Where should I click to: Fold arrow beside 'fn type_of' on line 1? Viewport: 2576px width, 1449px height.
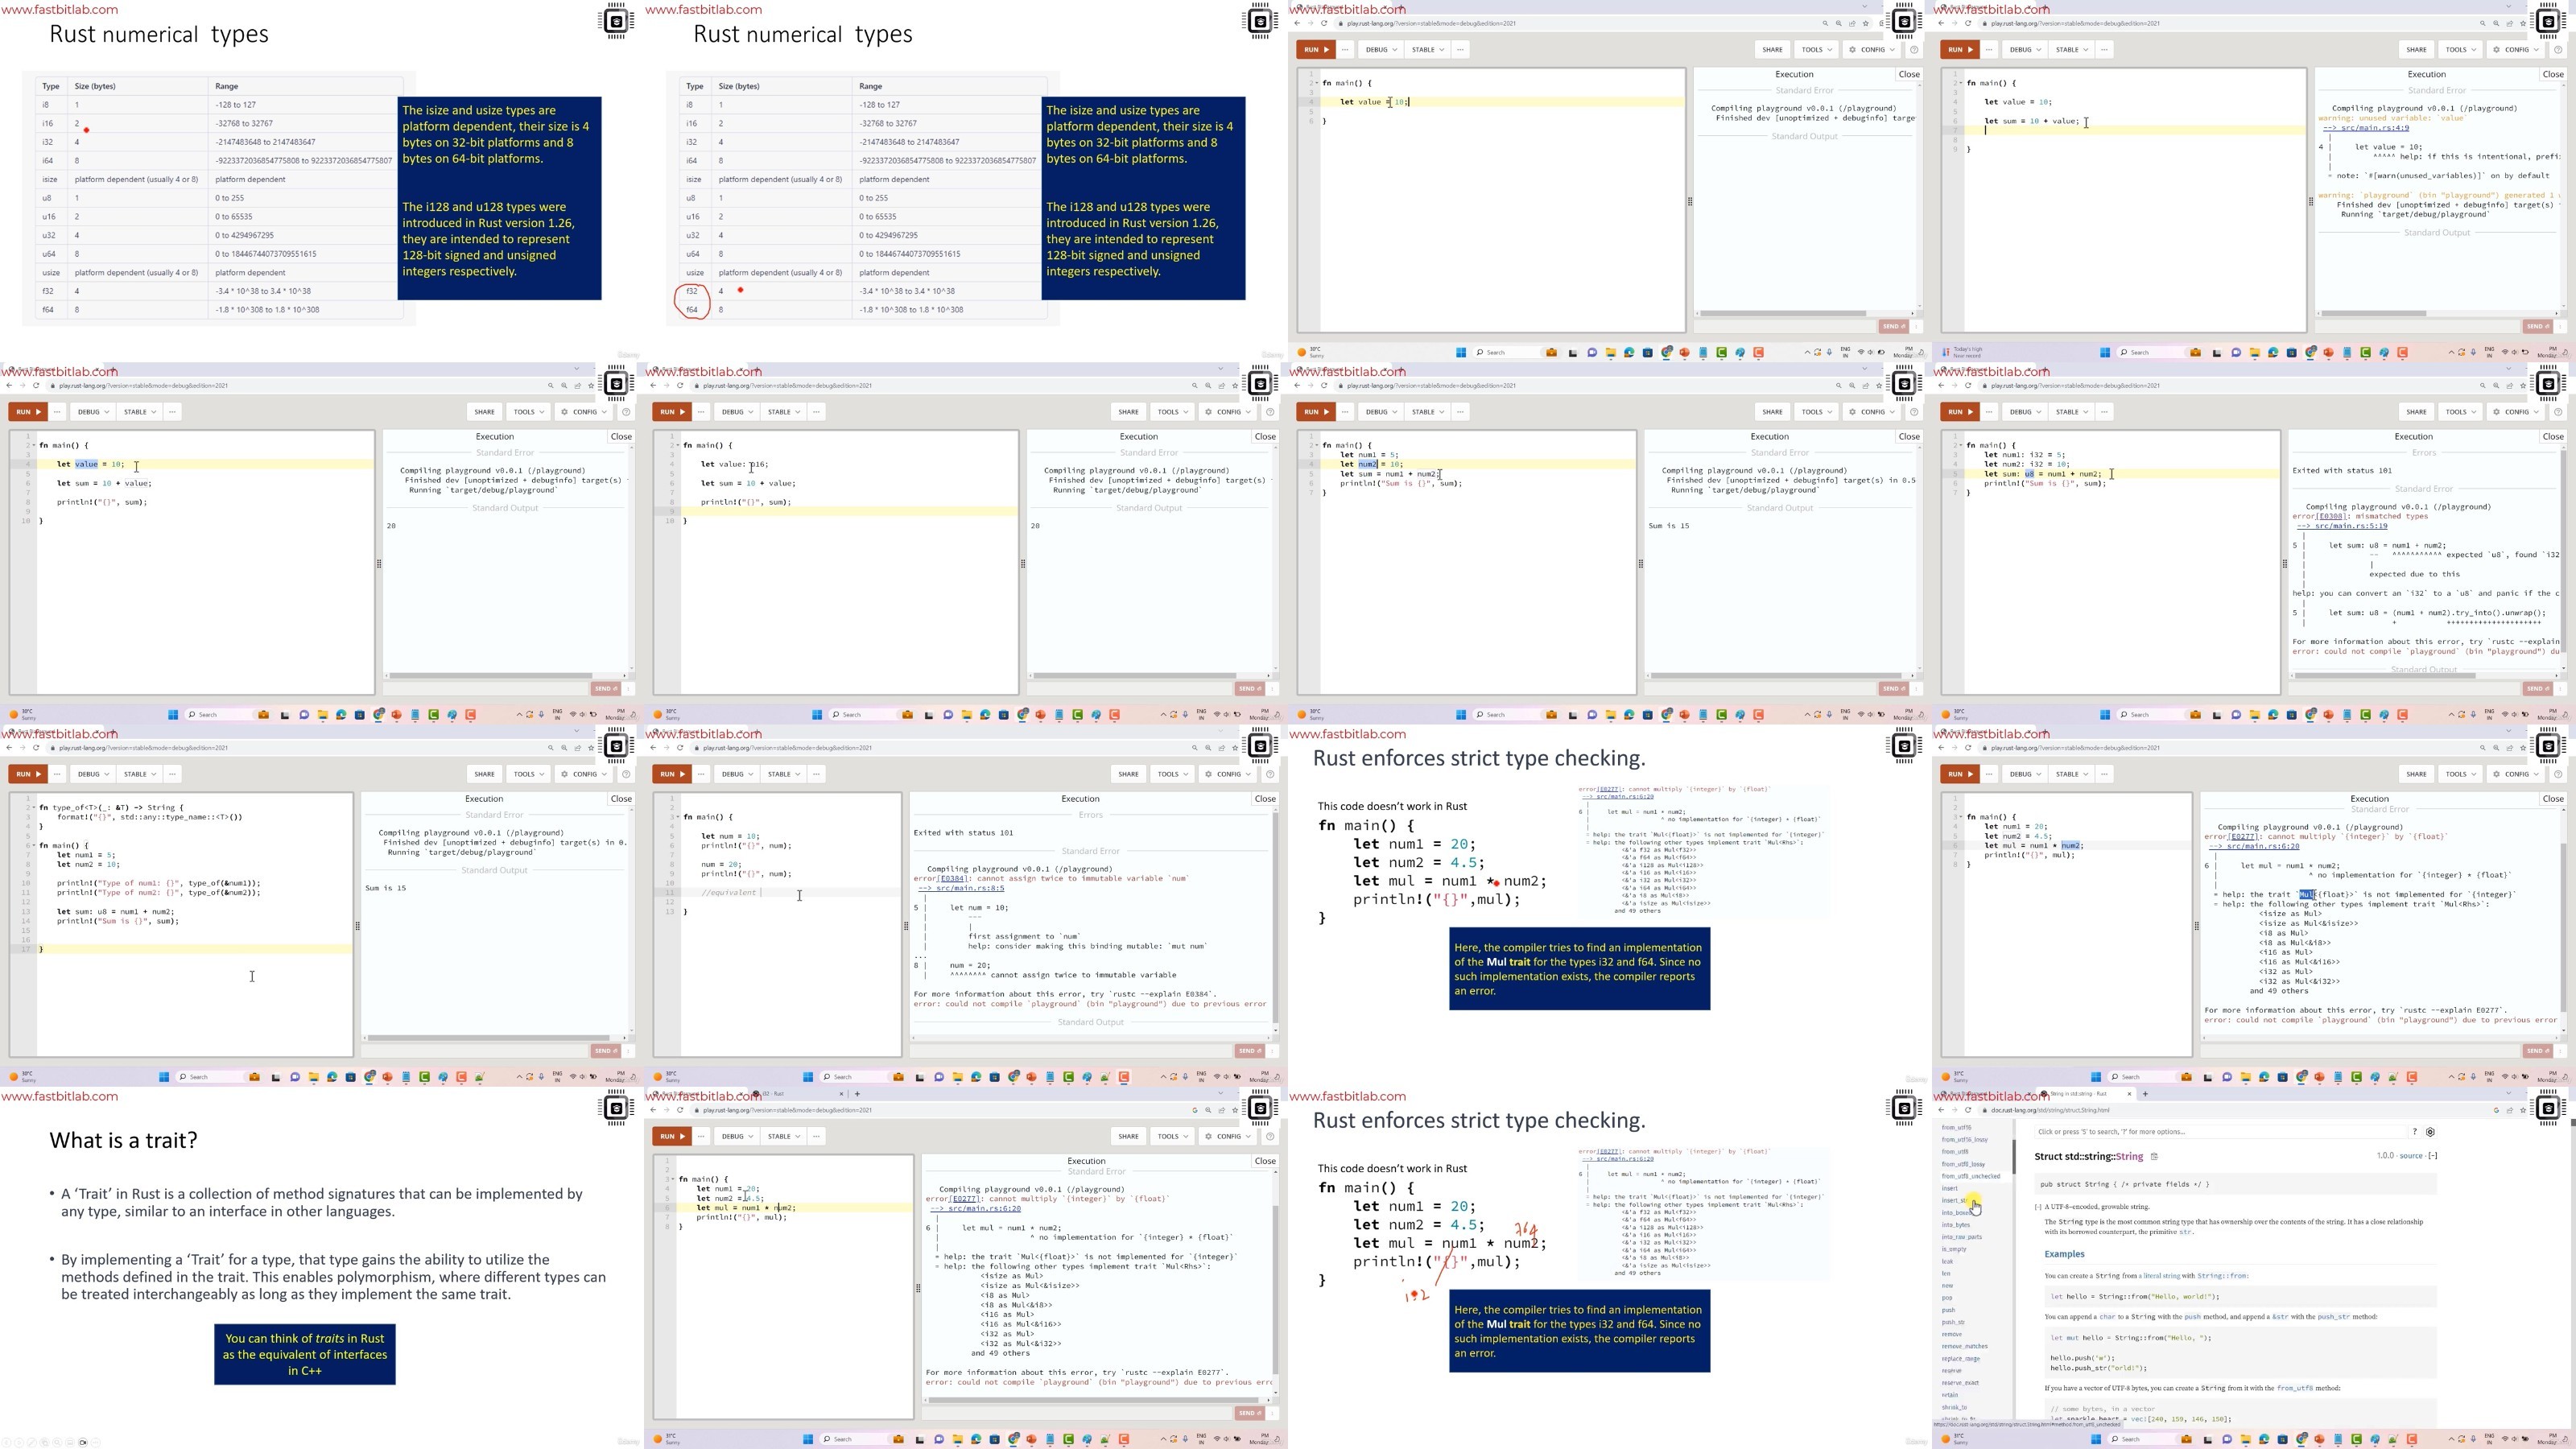pyautogui.click(x=34, y=807)
